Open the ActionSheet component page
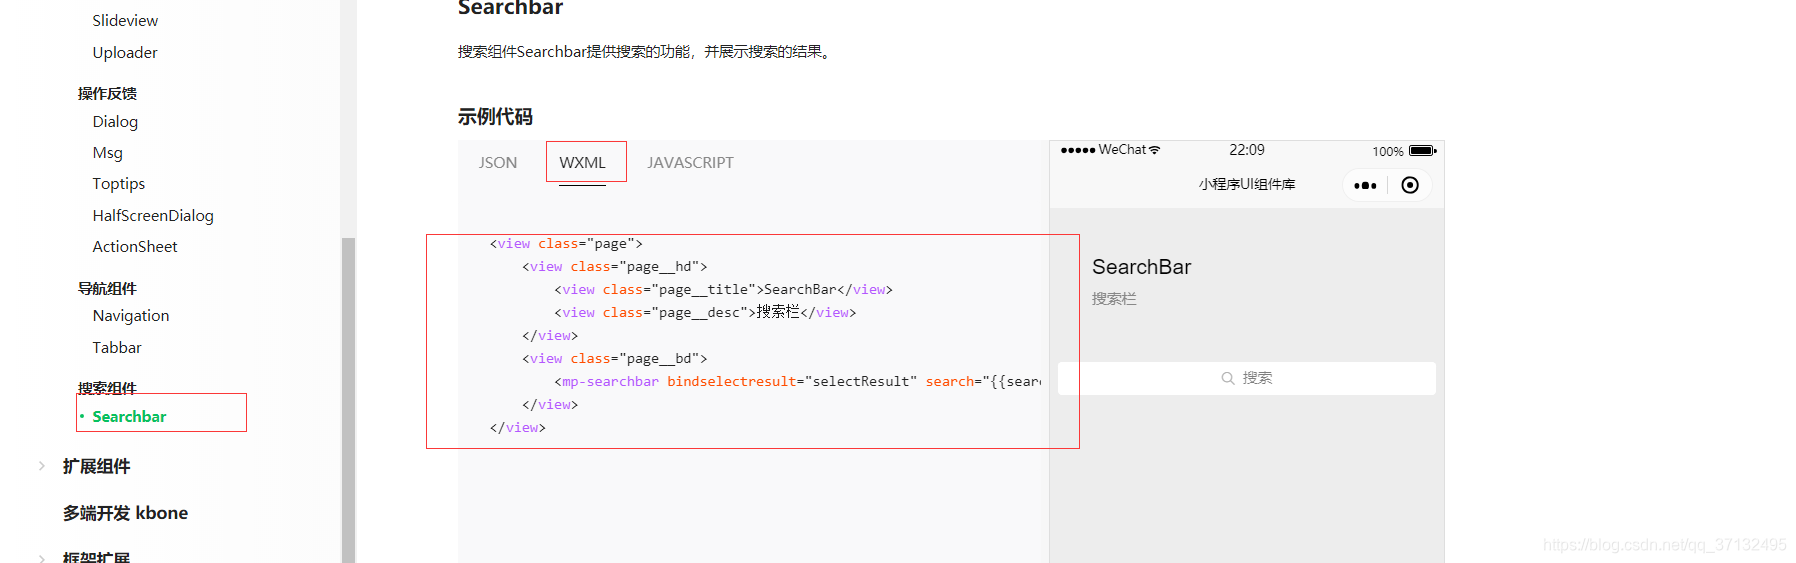The width and height of the screenshot is (1796, 563). tap(135, 247)
